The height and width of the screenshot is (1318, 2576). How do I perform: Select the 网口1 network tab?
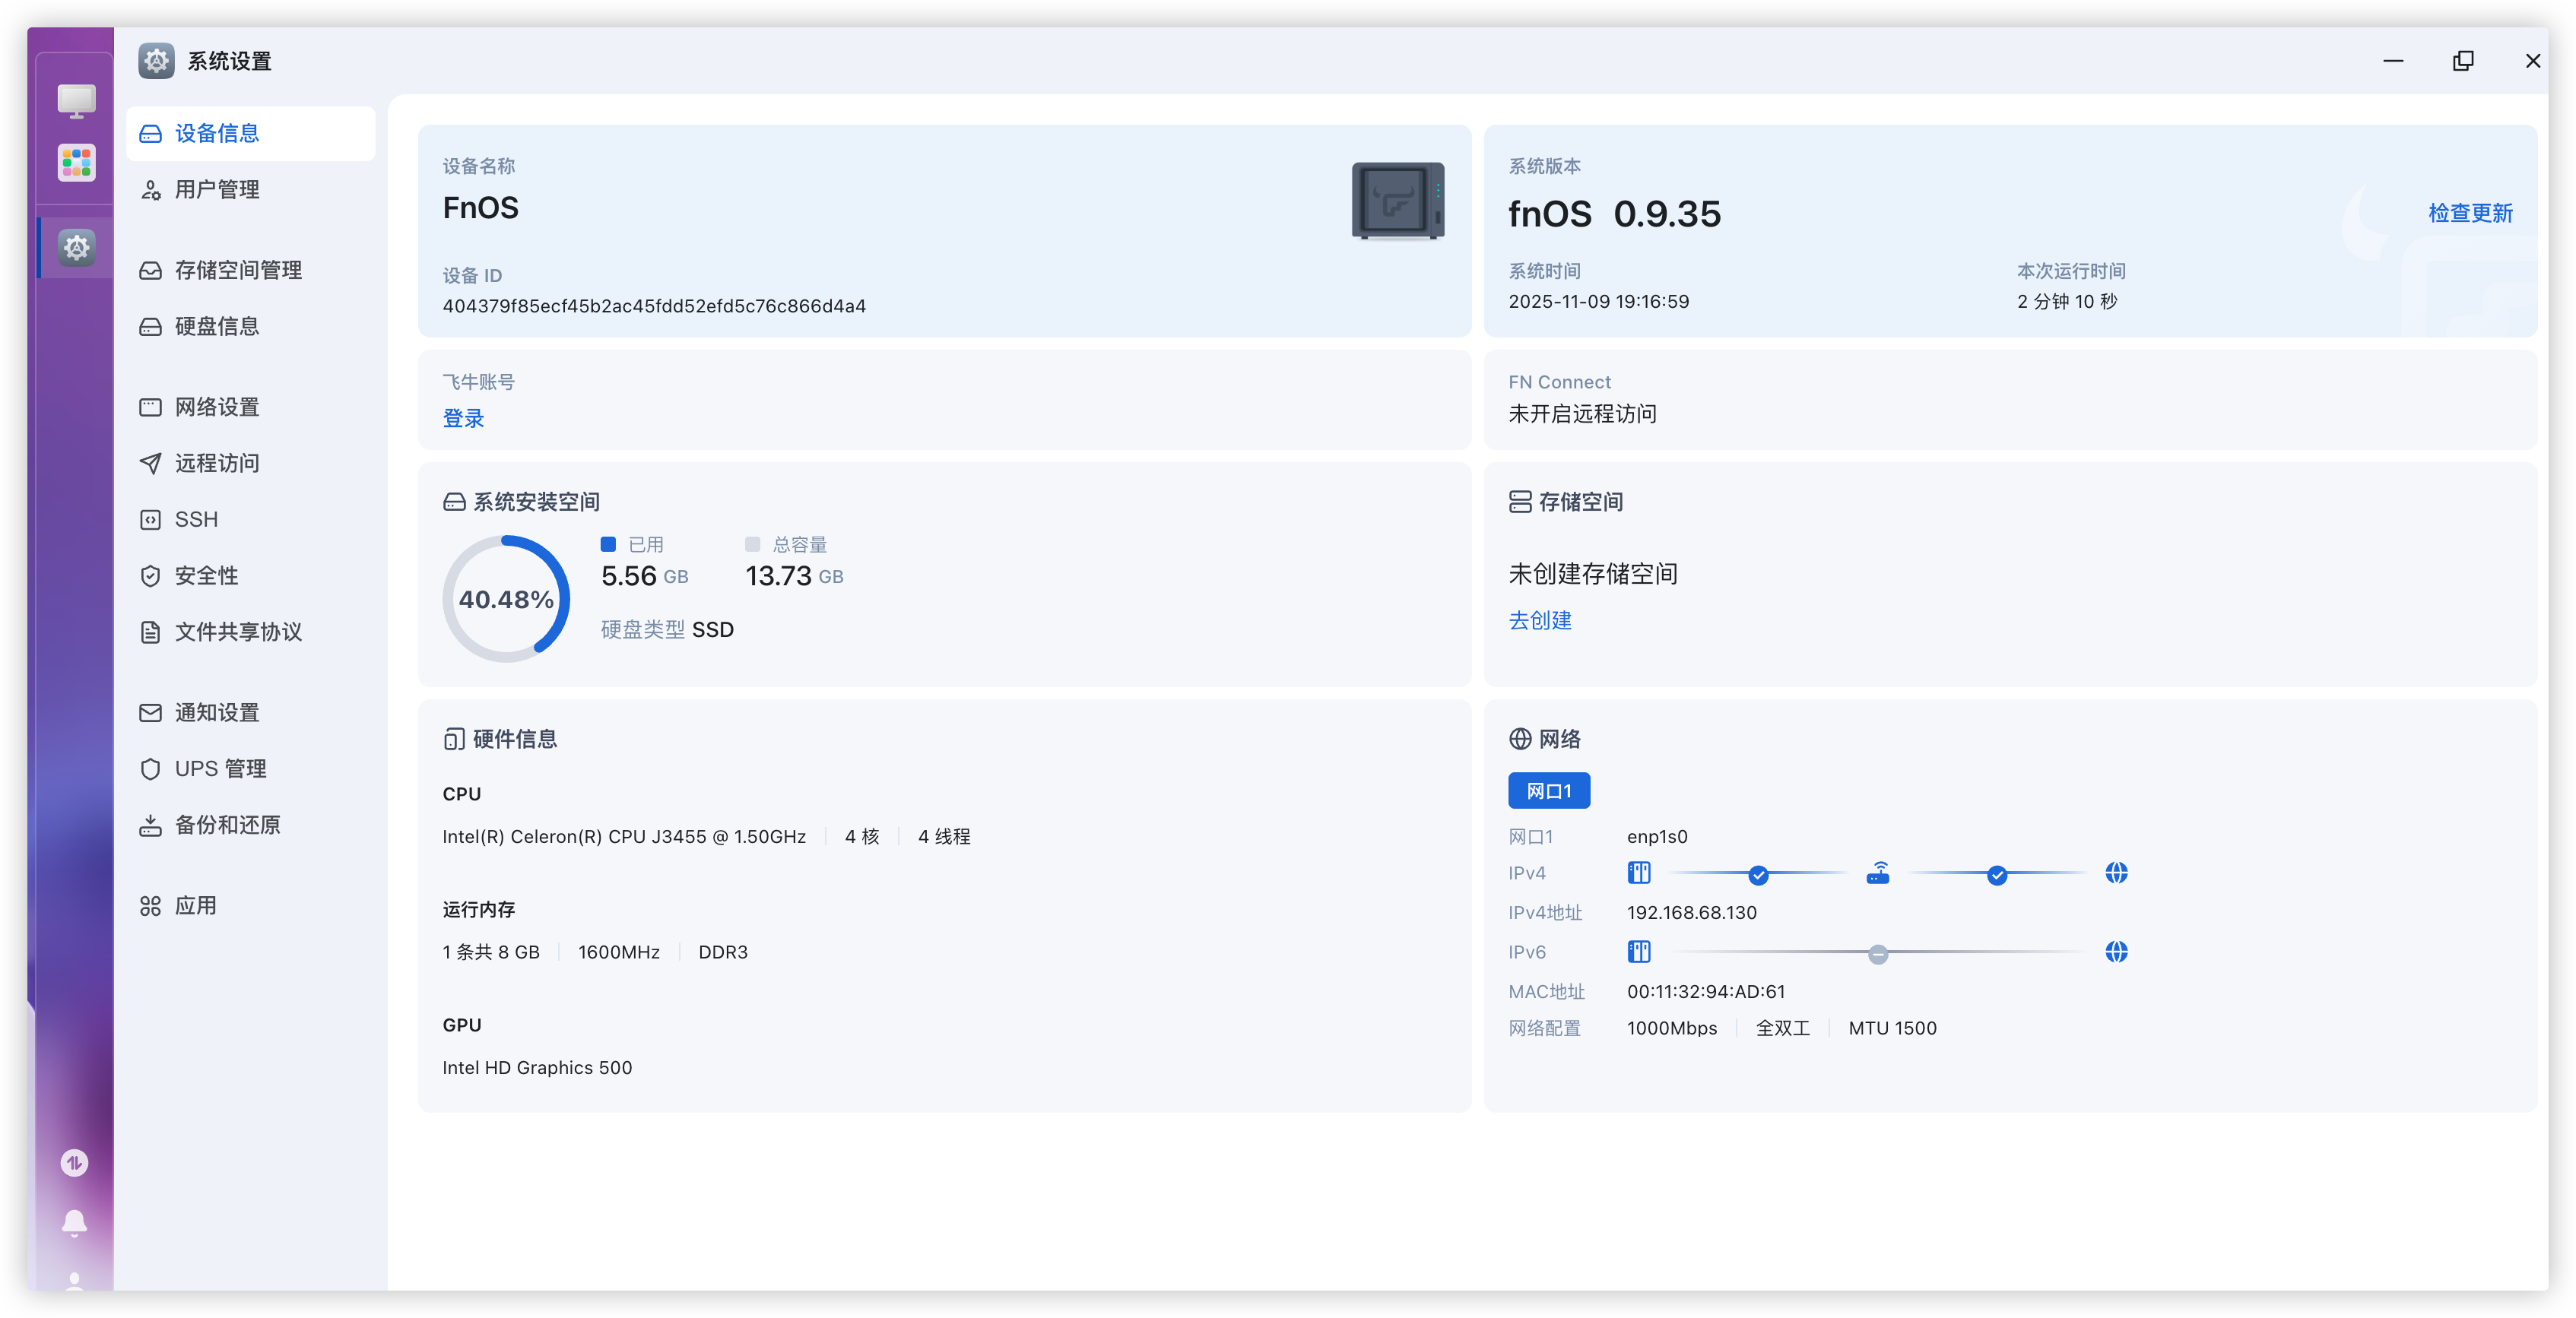1548,791
